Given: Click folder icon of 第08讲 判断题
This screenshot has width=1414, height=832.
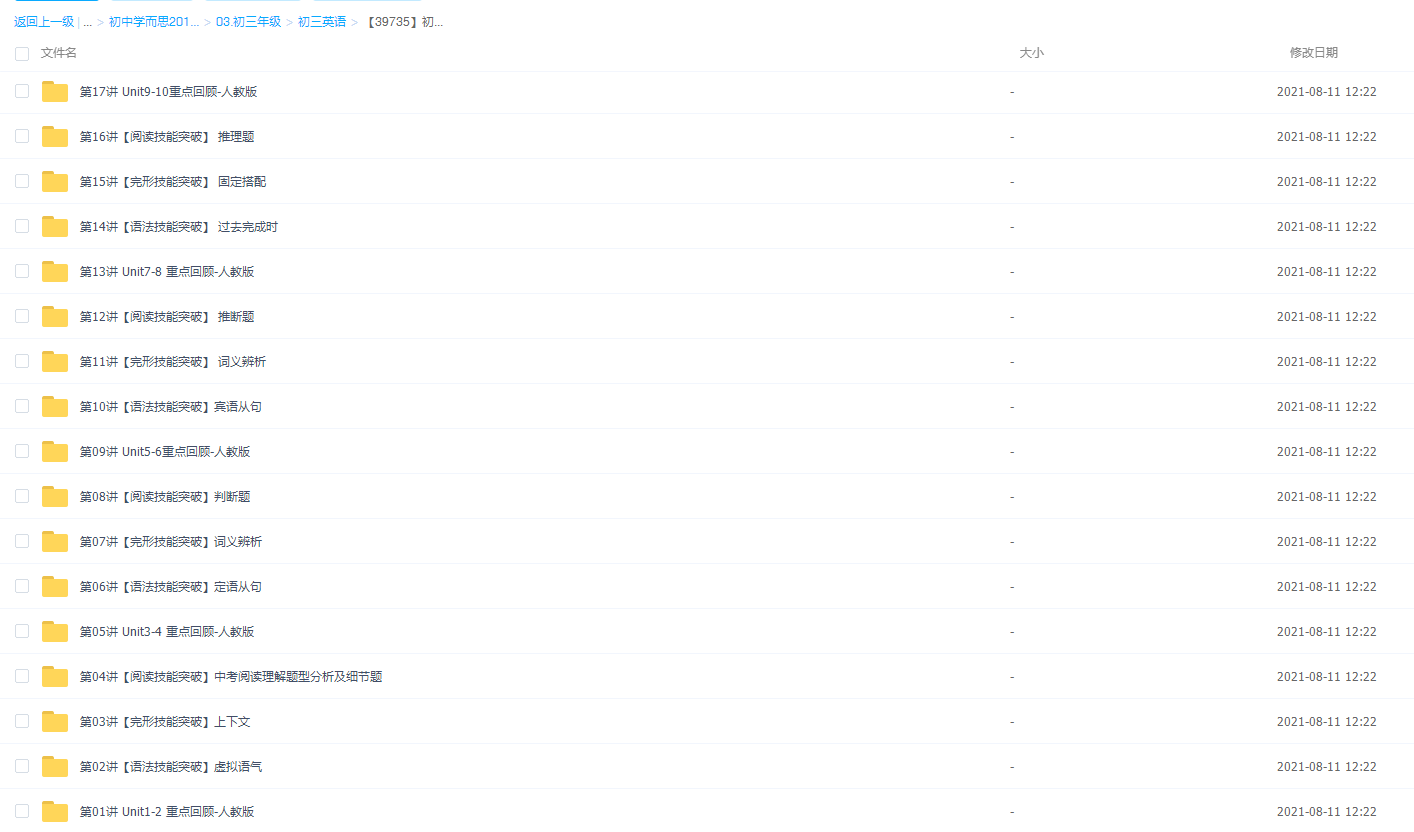Looking at the screenshot, I should pyautogui.click(x=55, y=497).
